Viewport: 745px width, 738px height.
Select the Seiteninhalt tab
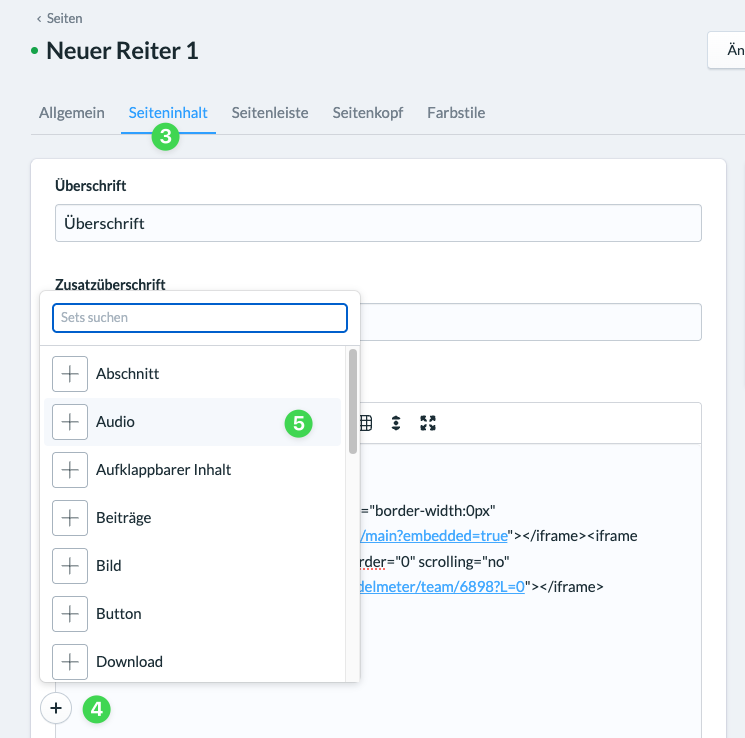[168, 113]
